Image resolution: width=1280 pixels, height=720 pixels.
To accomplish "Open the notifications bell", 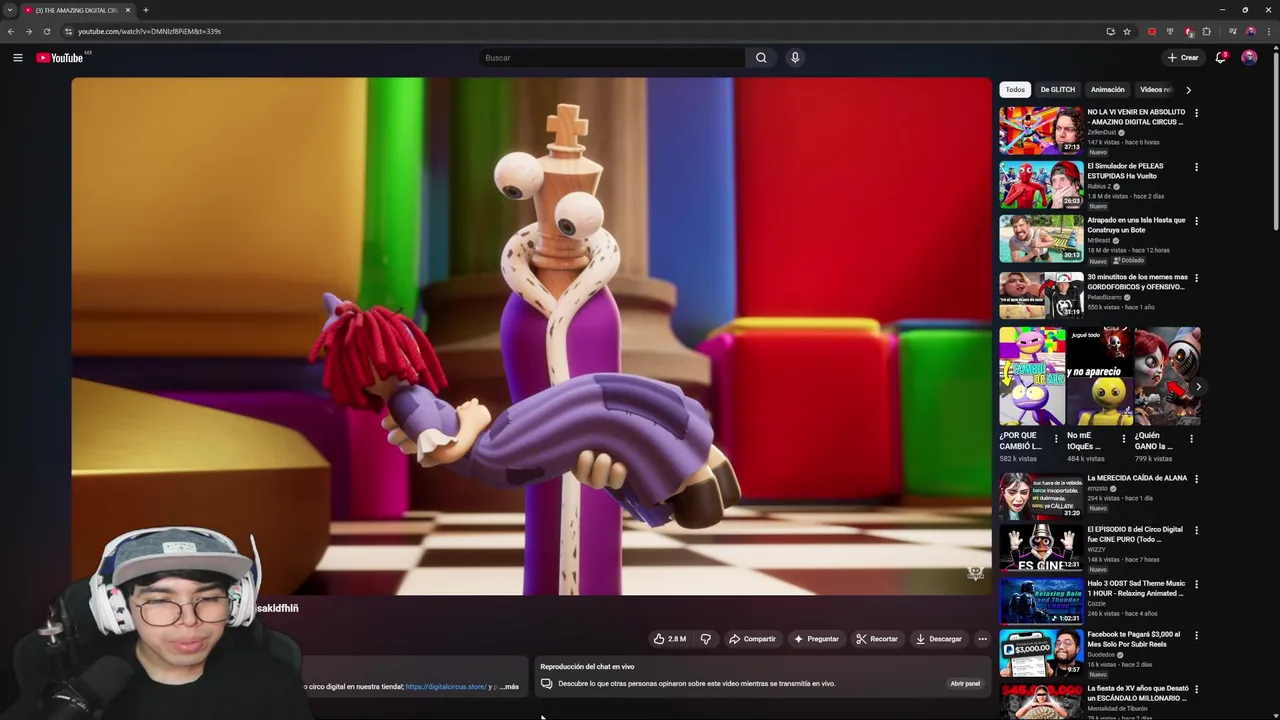I will [x=1220, y=58].
